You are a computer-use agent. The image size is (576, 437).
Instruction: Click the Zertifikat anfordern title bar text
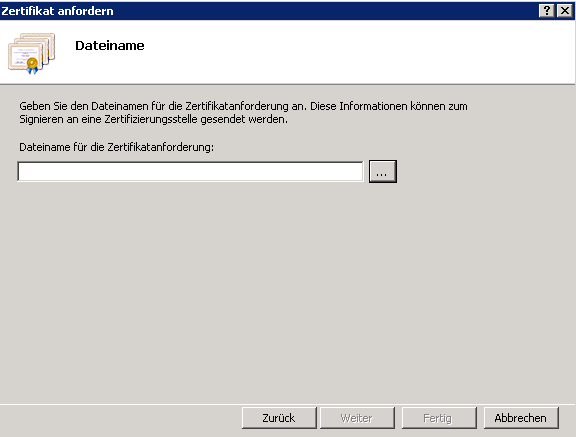tap(57, 11)
